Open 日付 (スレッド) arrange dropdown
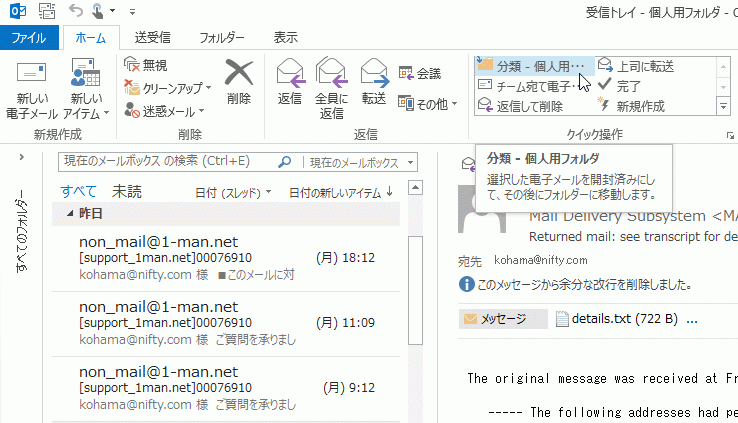The height and width of the screenshot is (423, 738). click(233, 192)
